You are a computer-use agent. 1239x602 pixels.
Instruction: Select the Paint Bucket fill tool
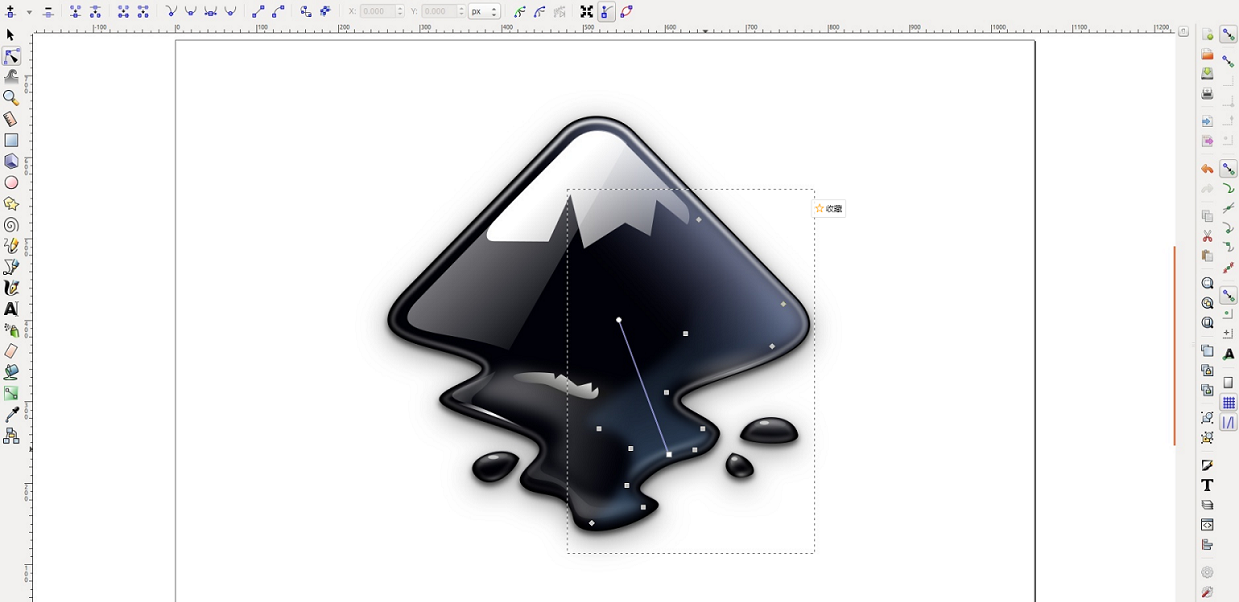point(11,372)
